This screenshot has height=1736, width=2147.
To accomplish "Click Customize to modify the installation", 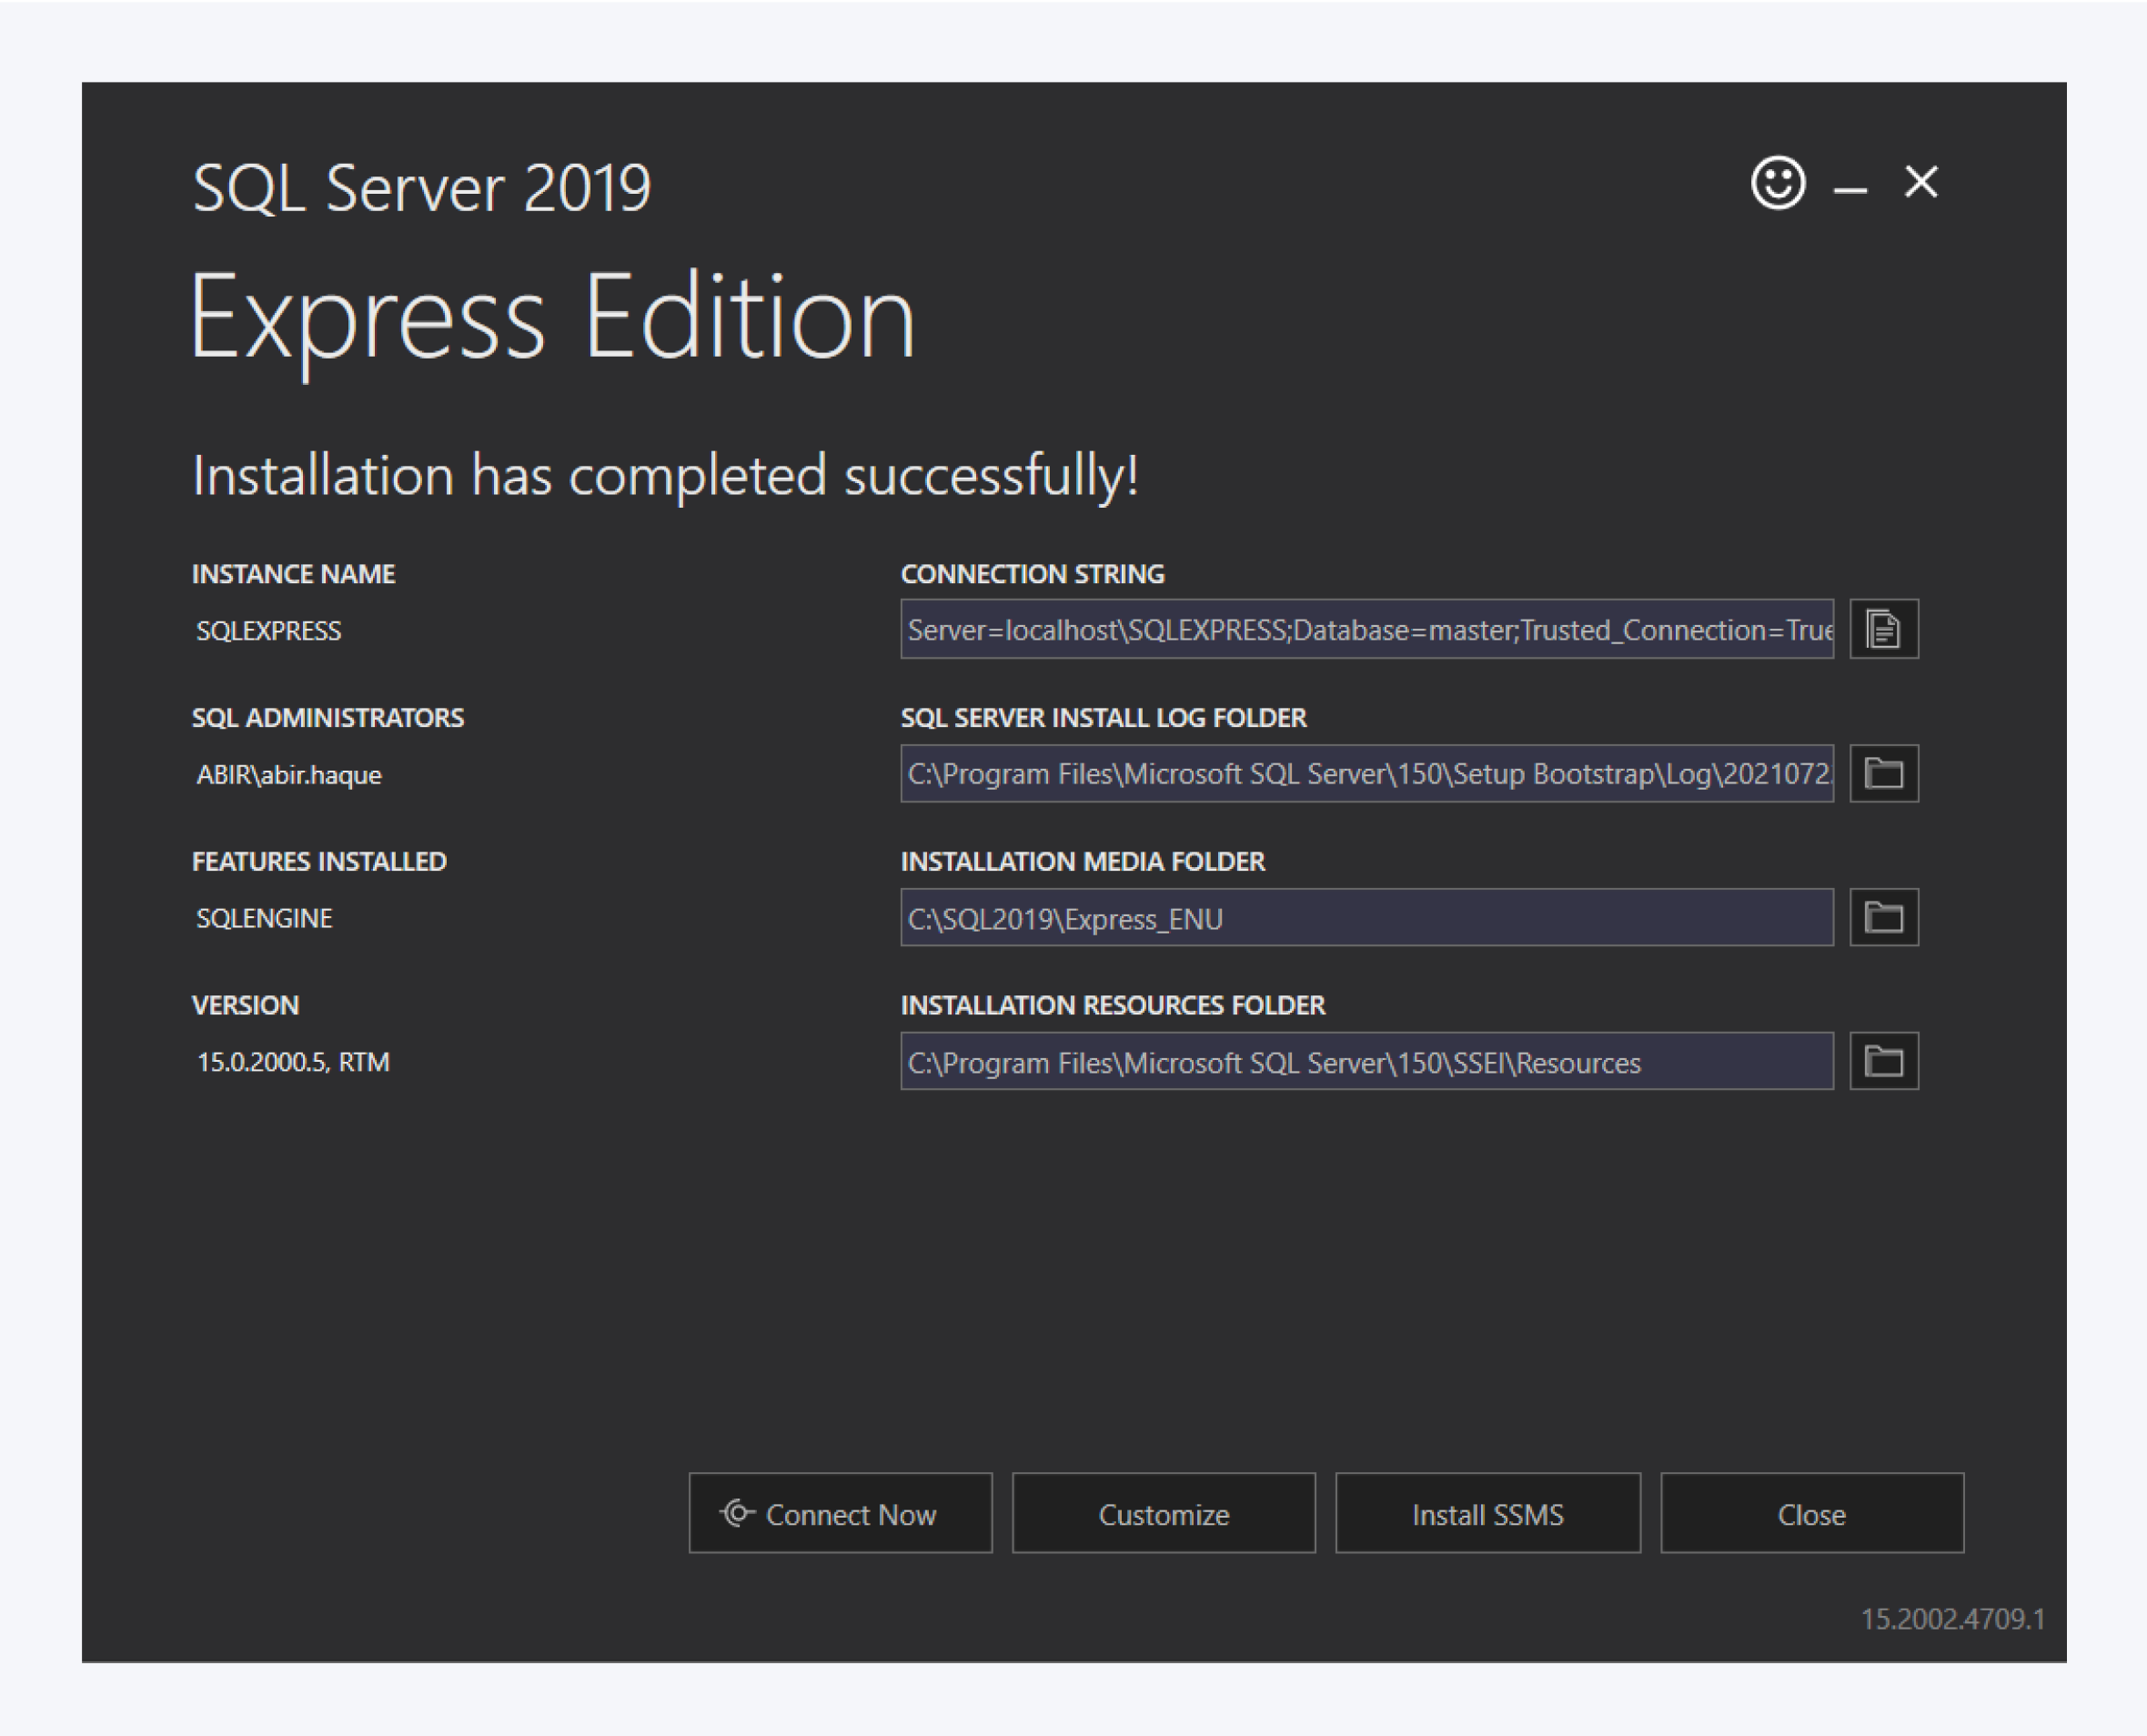I will click(1163, 1513).
